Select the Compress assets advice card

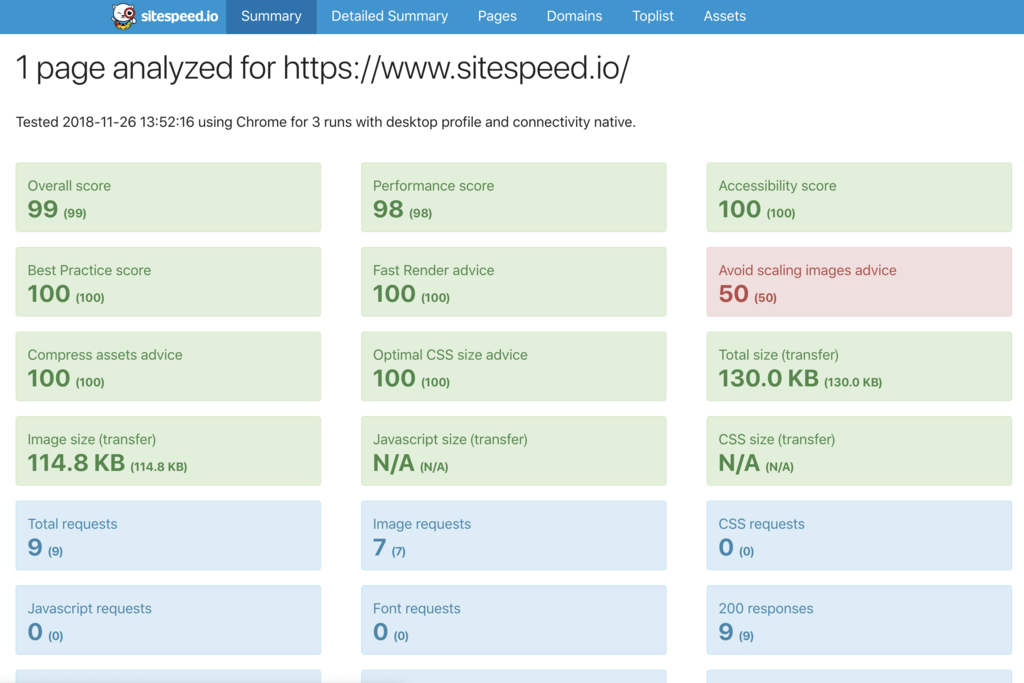pos(168,366)
